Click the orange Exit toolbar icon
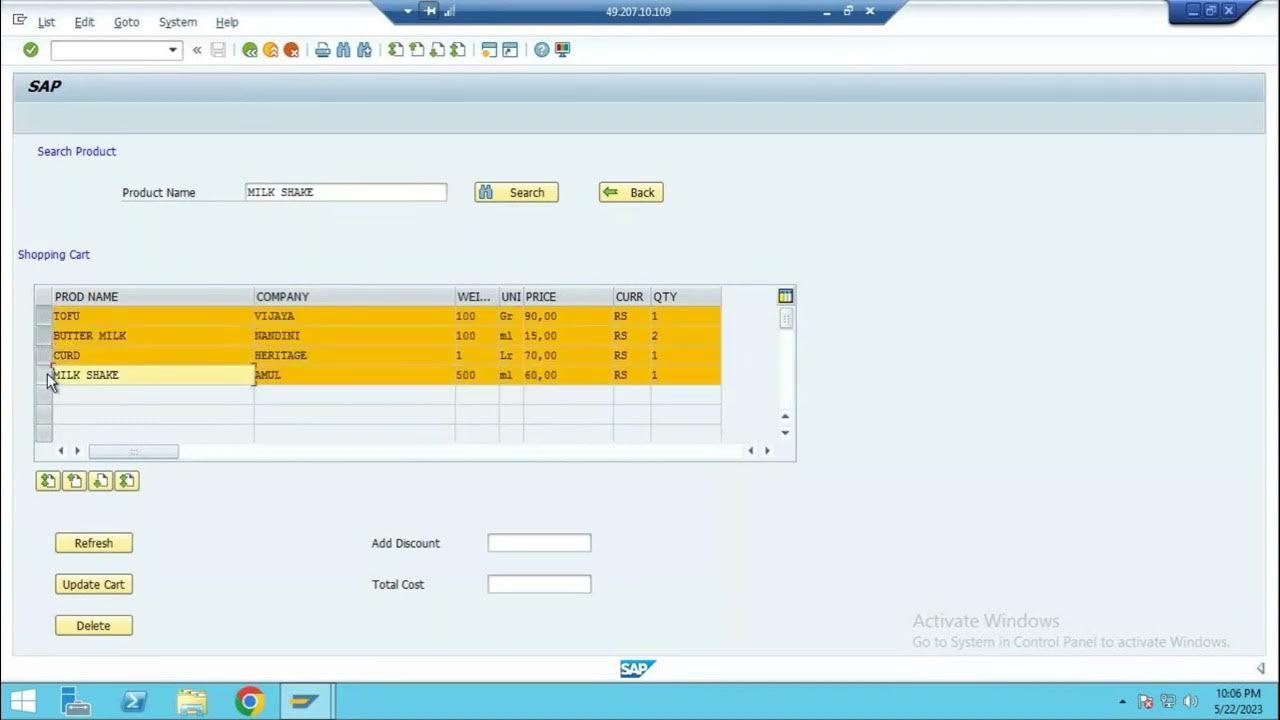1280x720 pixels. 271,50
